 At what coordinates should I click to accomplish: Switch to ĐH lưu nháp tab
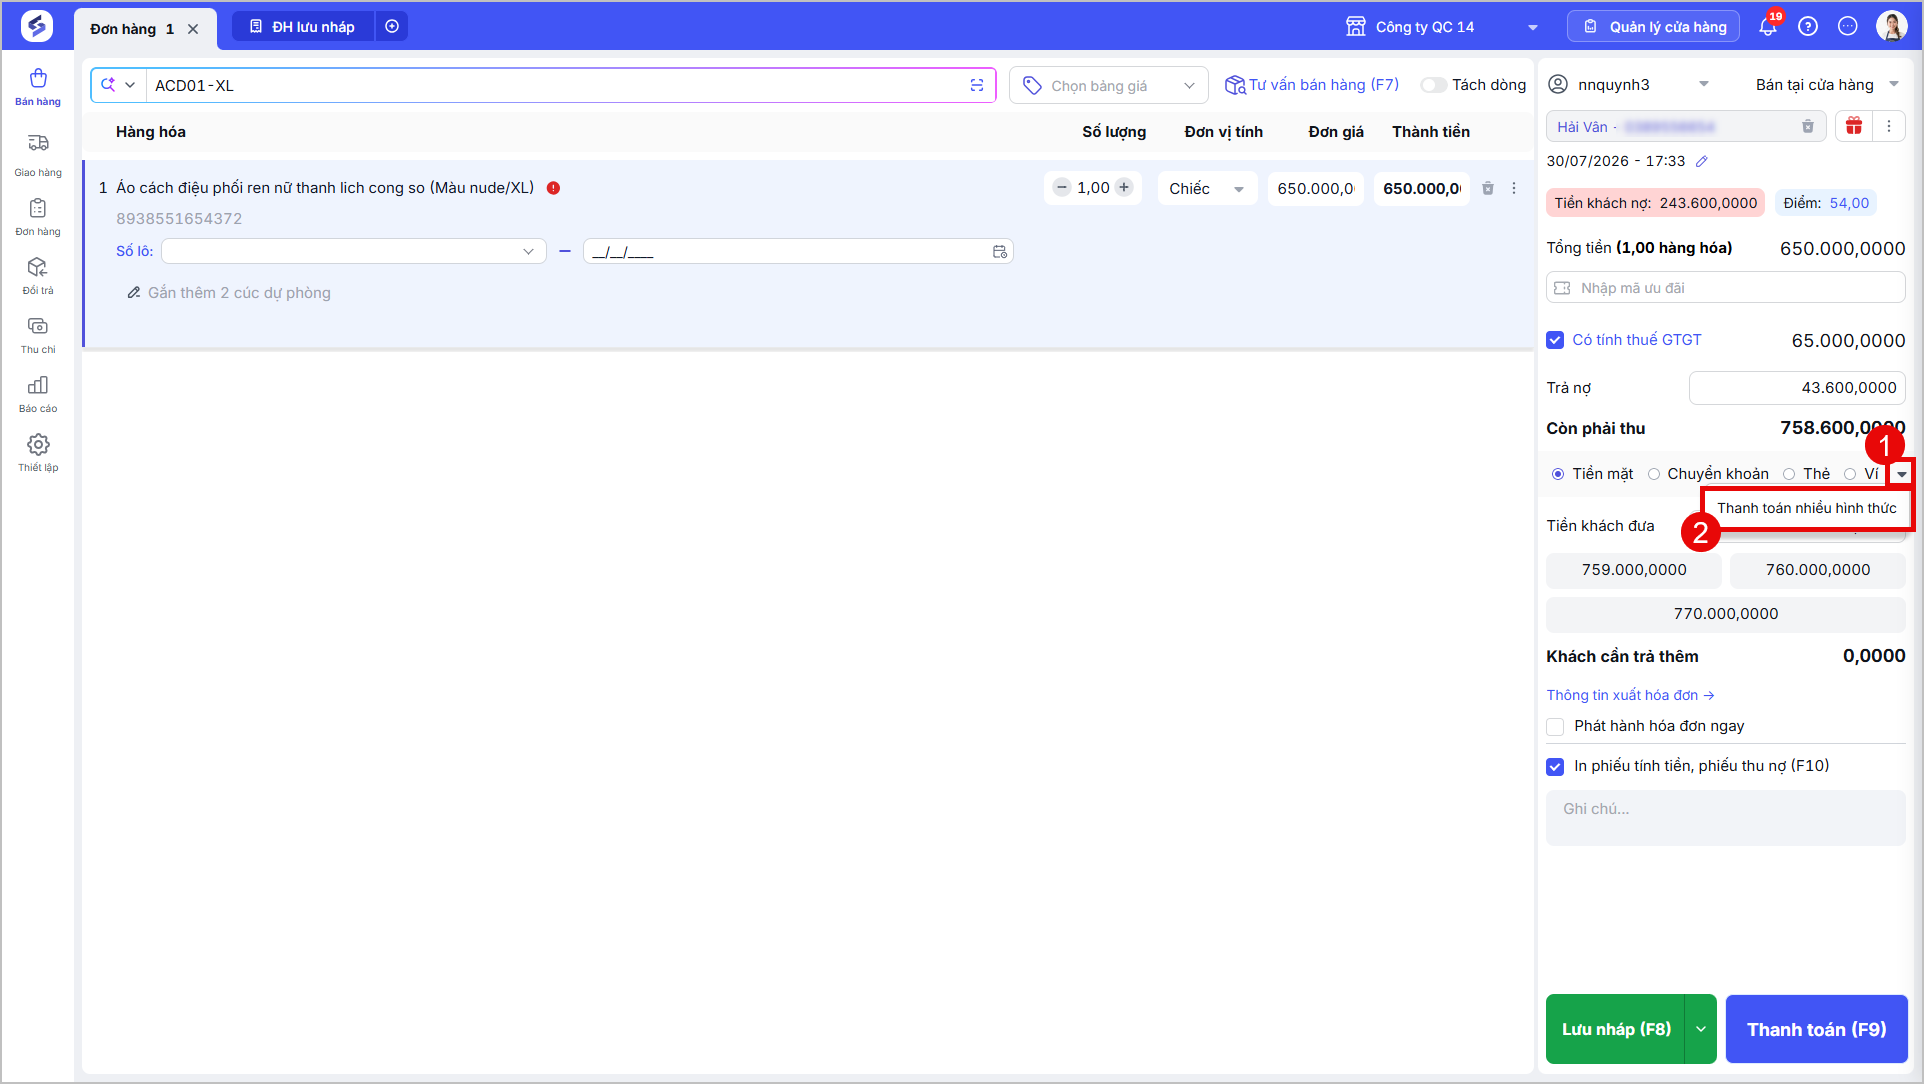pyautogui.click(x=303, y=27)
